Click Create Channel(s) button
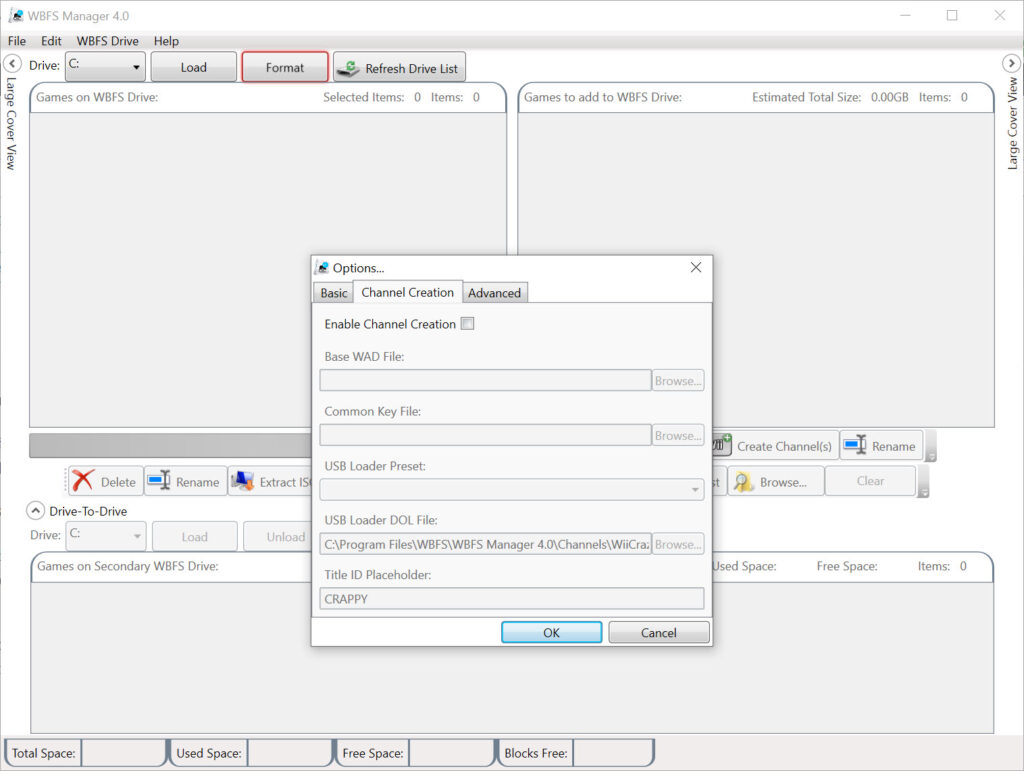This screenshot has height=771, width=1024. click(x=775, y=446)
